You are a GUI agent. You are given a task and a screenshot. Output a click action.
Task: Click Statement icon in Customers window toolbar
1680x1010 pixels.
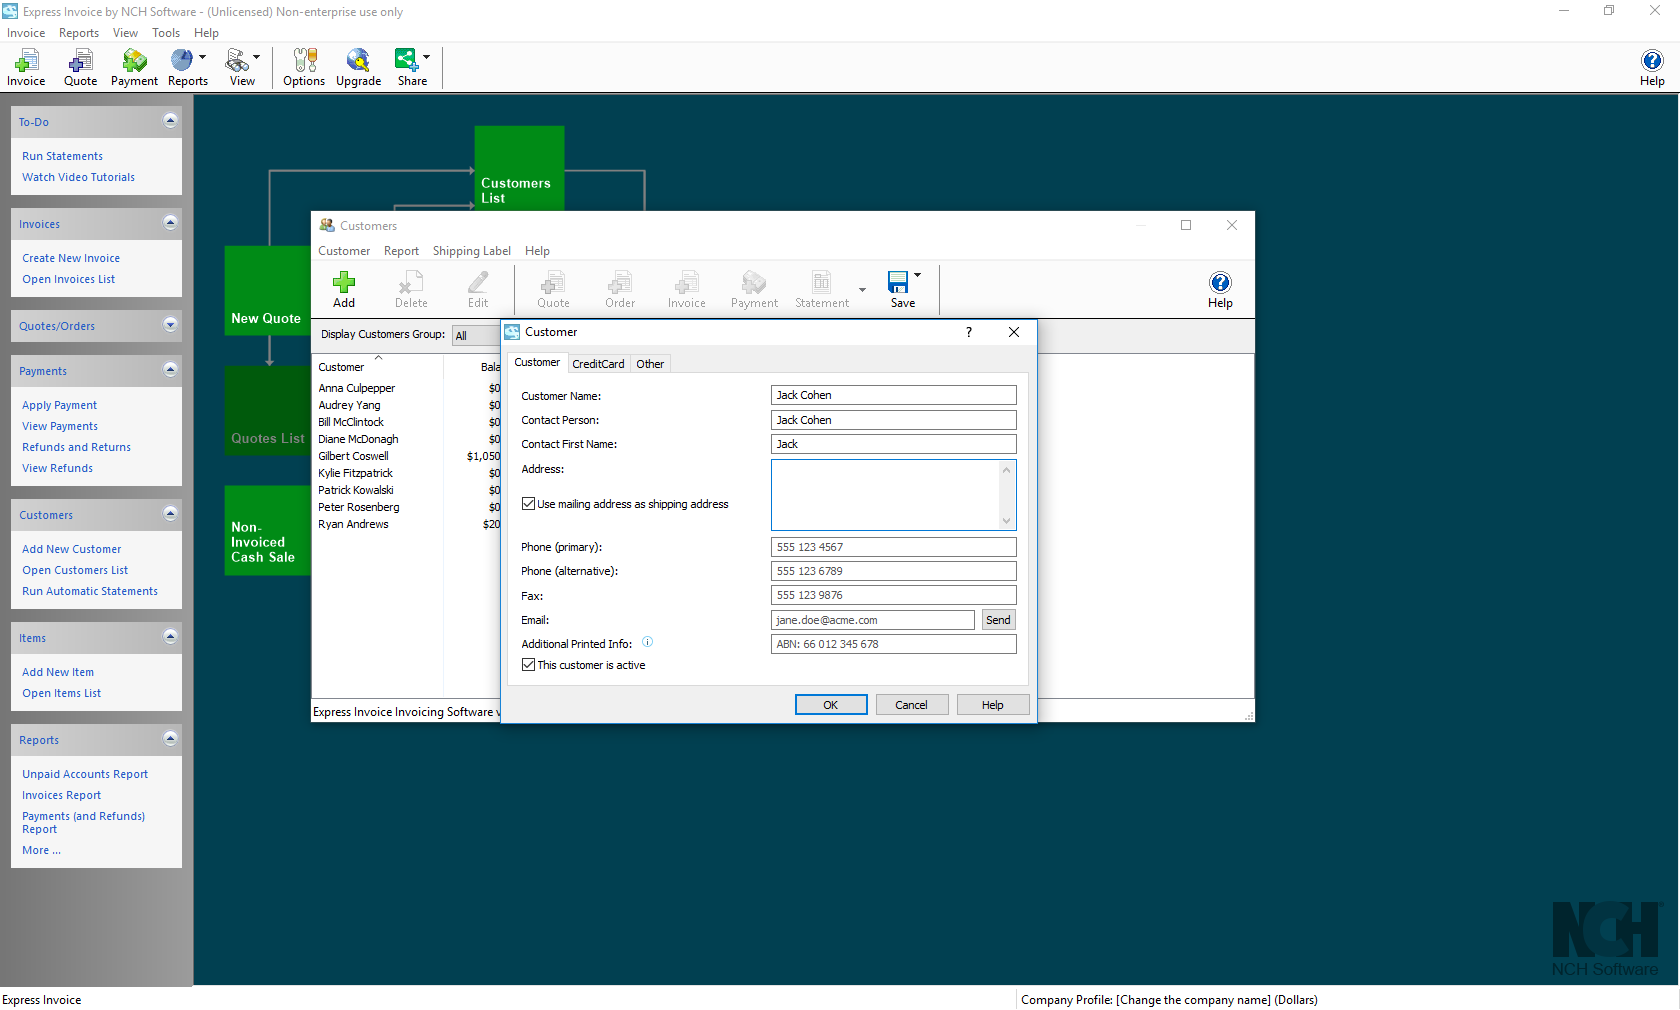[x=822, y=290]
